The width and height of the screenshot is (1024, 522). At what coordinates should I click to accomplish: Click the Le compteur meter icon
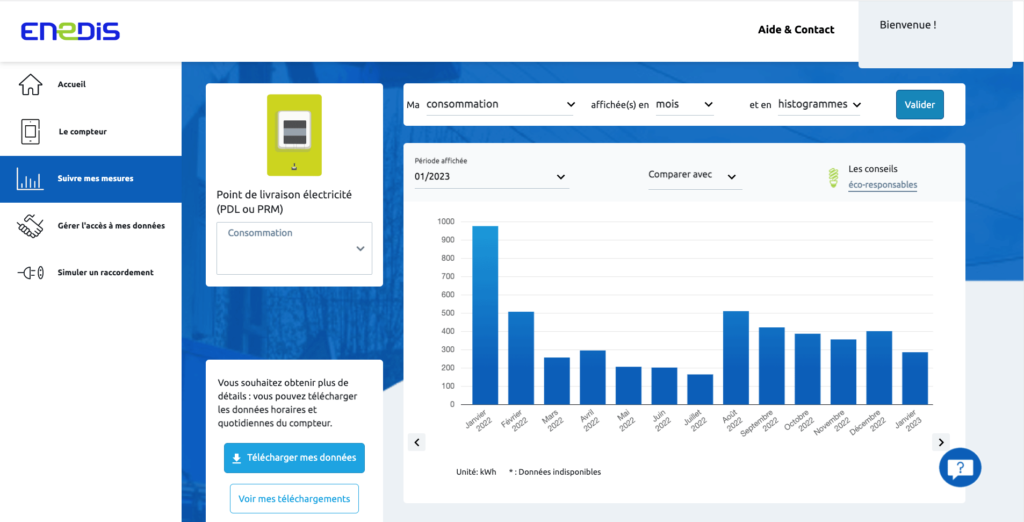pos(30,132)
